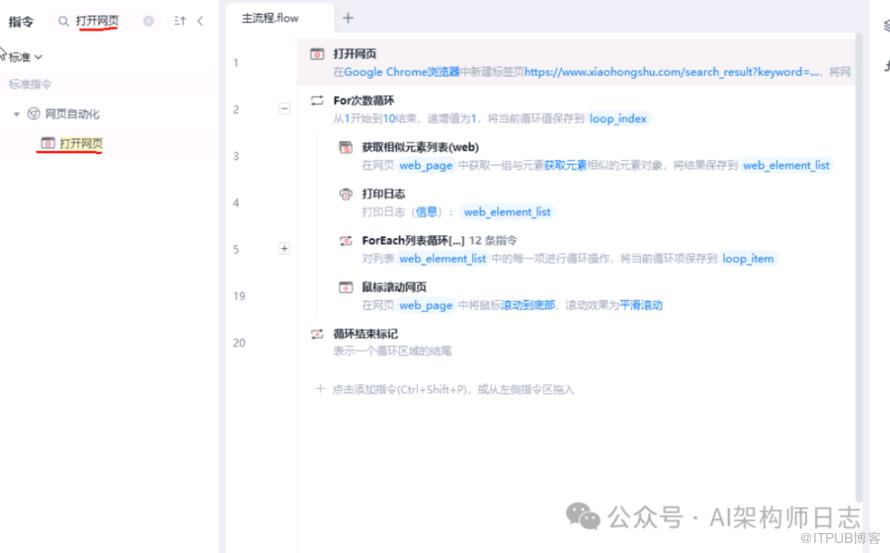Viewport: 890px width, 553px height.
Task: Click the loop_index variable tag
Action: click(x=618, y=119)
